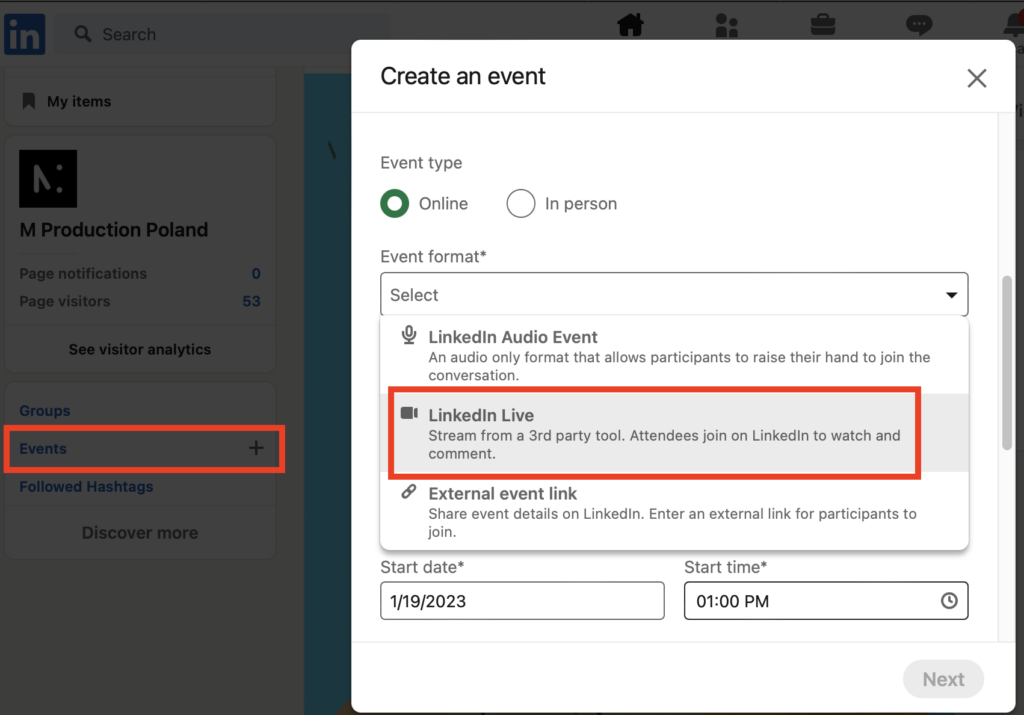The width and height of the screenshot is (1024, 715).
Task: Open the Messaging chat bubble icon
Action: point(918,25)
